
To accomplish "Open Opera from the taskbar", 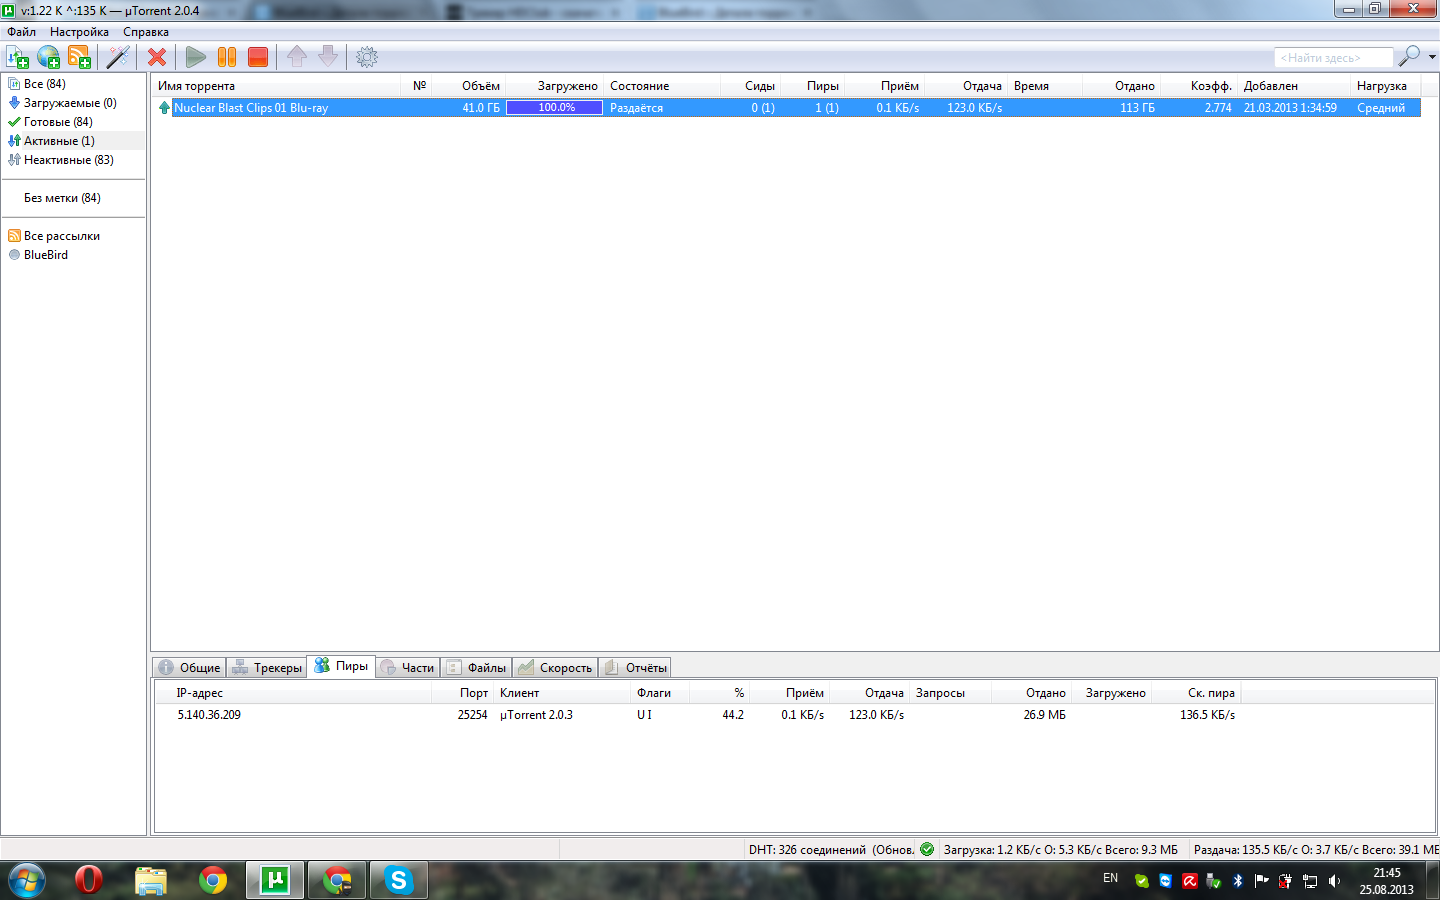I will click(88, 880).
